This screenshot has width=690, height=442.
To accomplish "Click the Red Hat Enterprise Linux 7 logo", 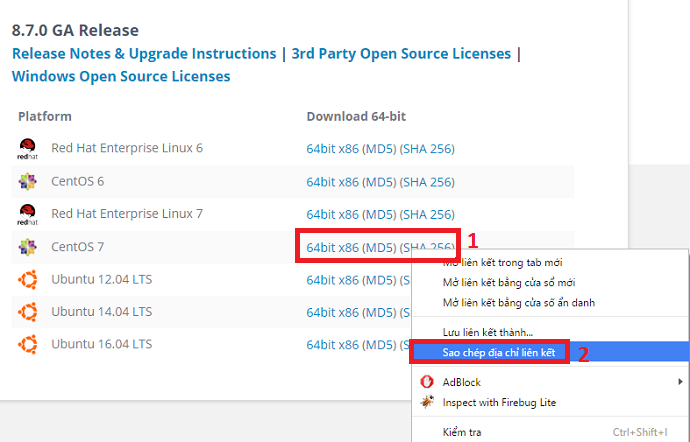I will pos(27,214).
